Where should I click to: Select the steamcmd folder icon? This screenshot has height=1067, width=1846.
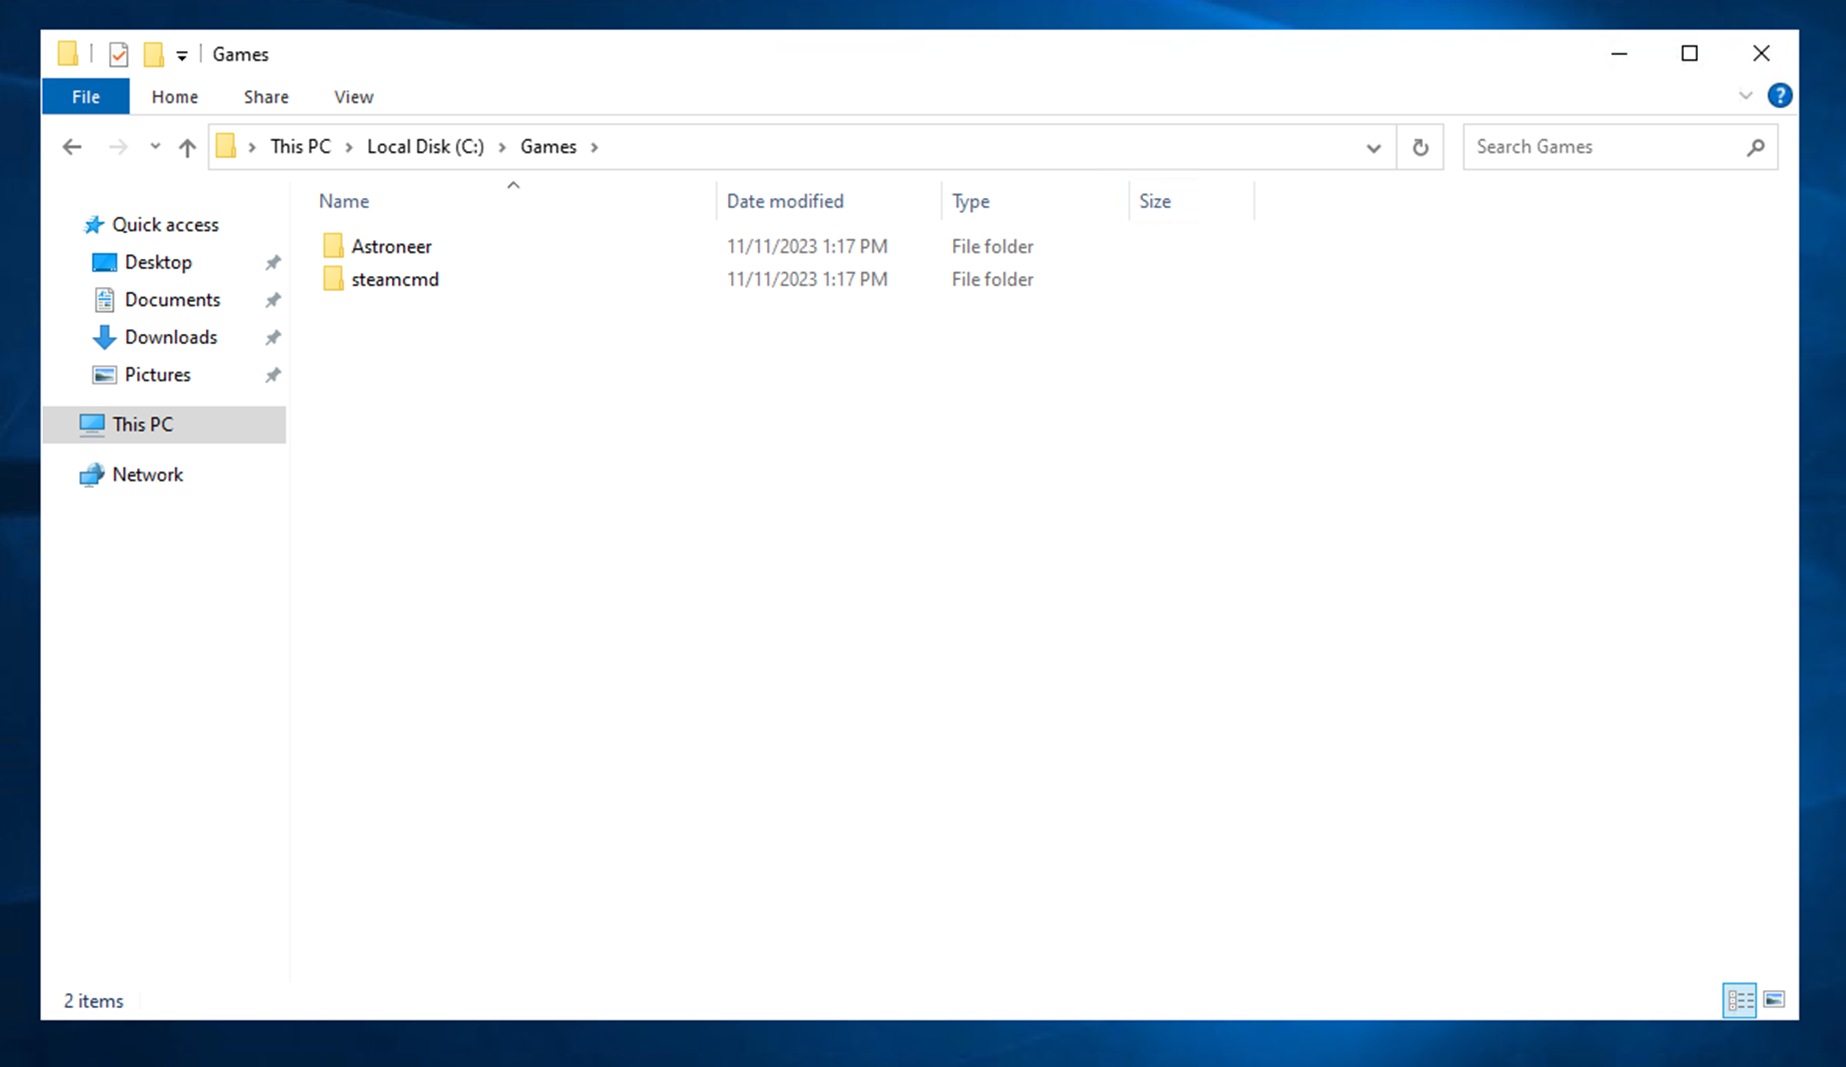click(333, 279)
